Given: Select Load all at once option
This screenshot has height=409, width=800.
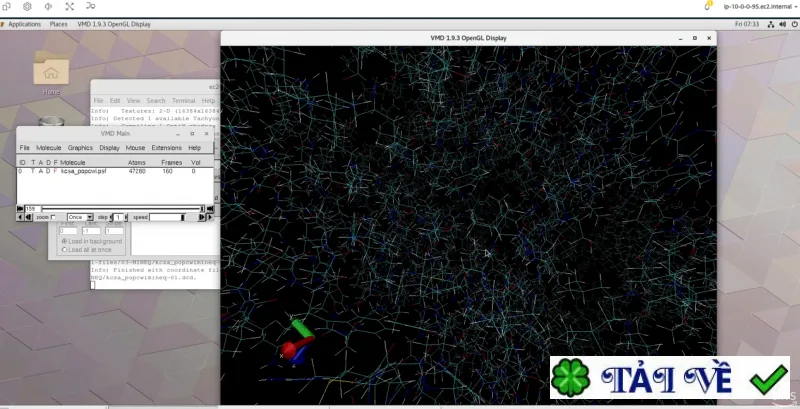Looking at the screenshot, I should 64,249.
